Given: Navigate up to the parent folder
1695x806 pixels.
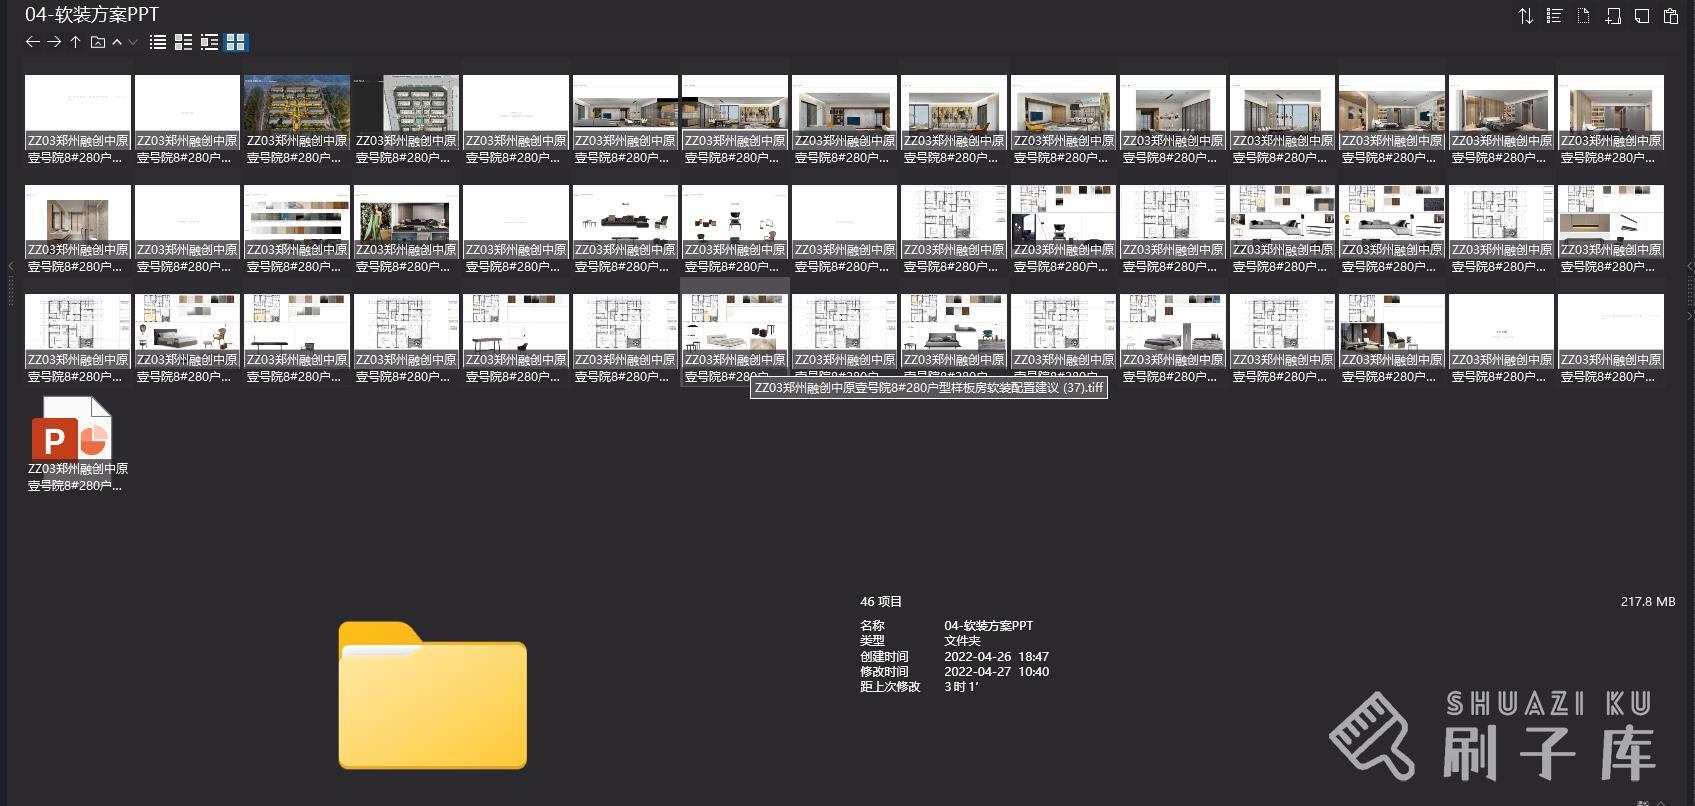Looking at the screenshot, I should [75, 42].
